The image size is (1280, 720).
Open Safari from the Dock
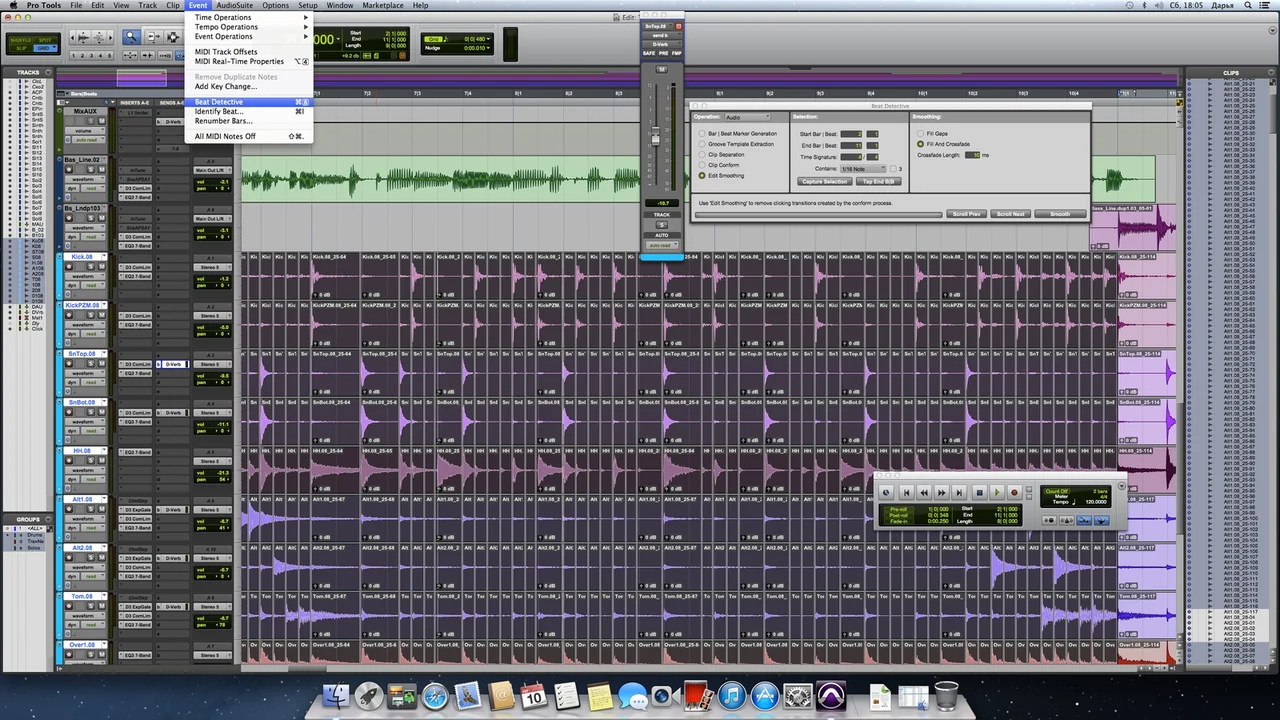click(x=434, y=696)
